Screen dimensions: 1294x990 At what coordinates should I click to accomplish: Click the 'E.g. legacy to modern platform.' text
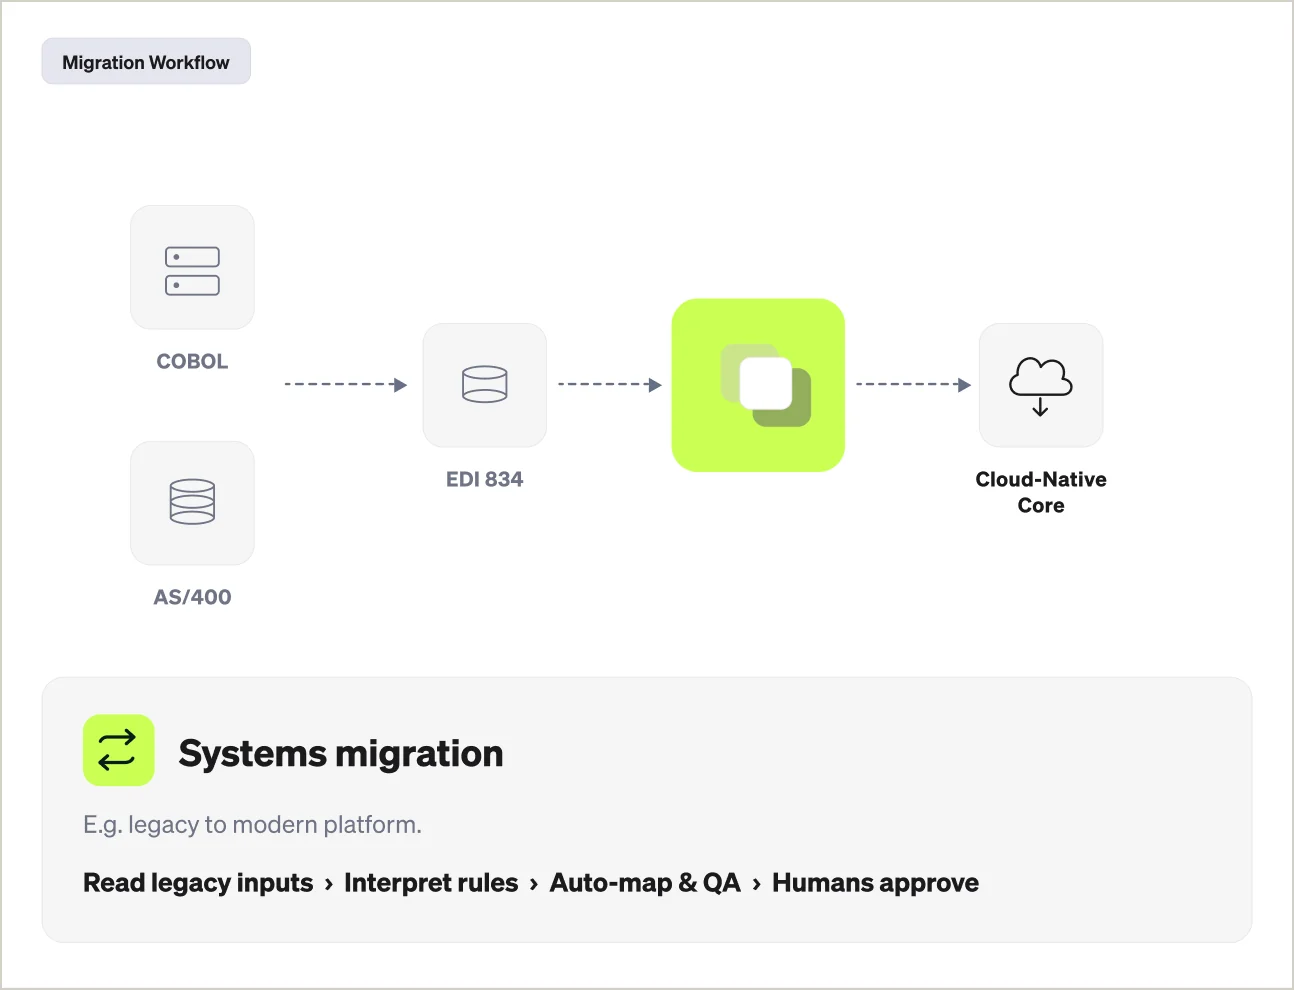pyautogui.click(x=252, y=825)
